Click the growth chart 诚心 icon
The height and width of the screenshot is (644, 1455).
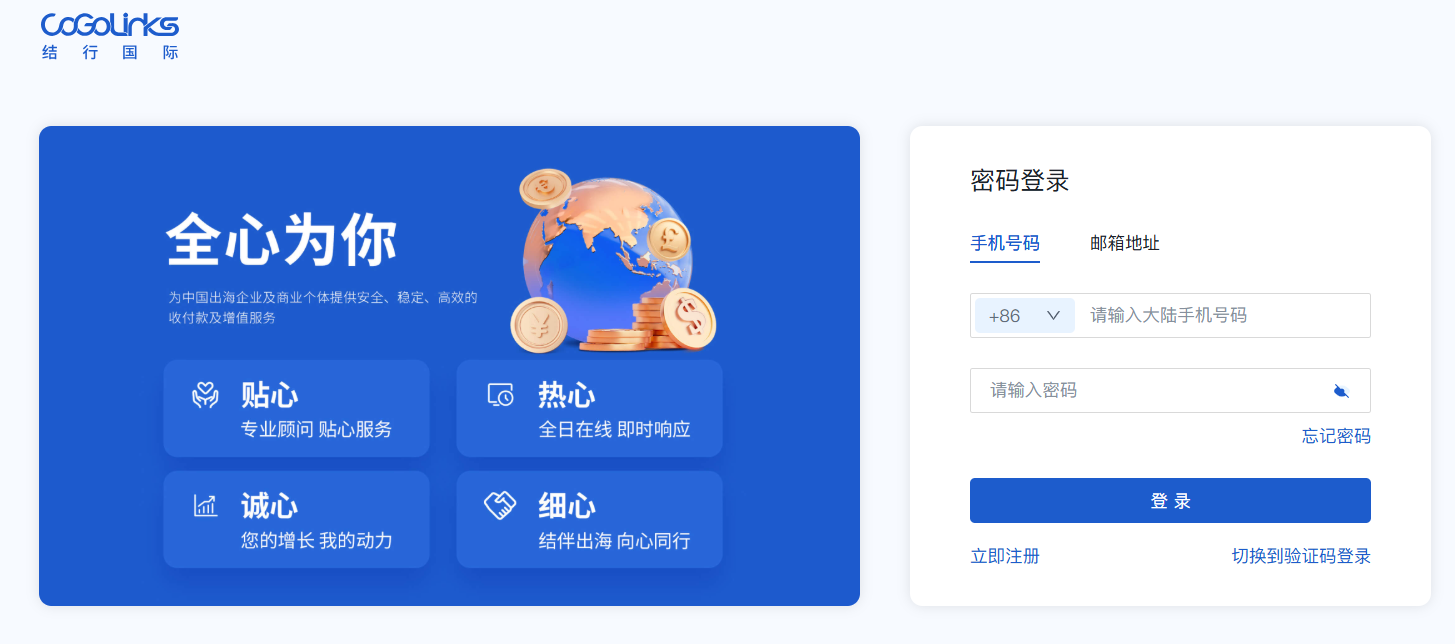click(x=205, y=506)
